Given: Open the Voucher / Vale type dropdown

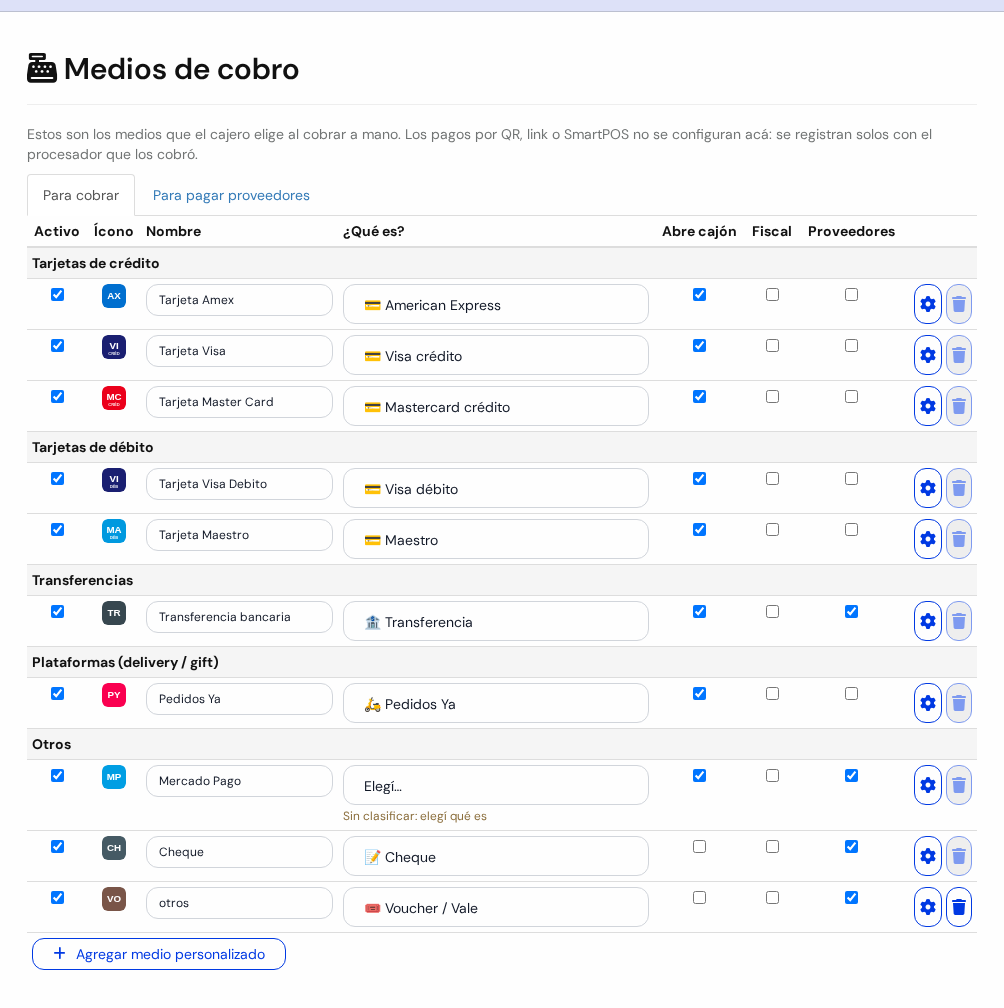Looking at the screenshot, I should (x=496, y=907).
